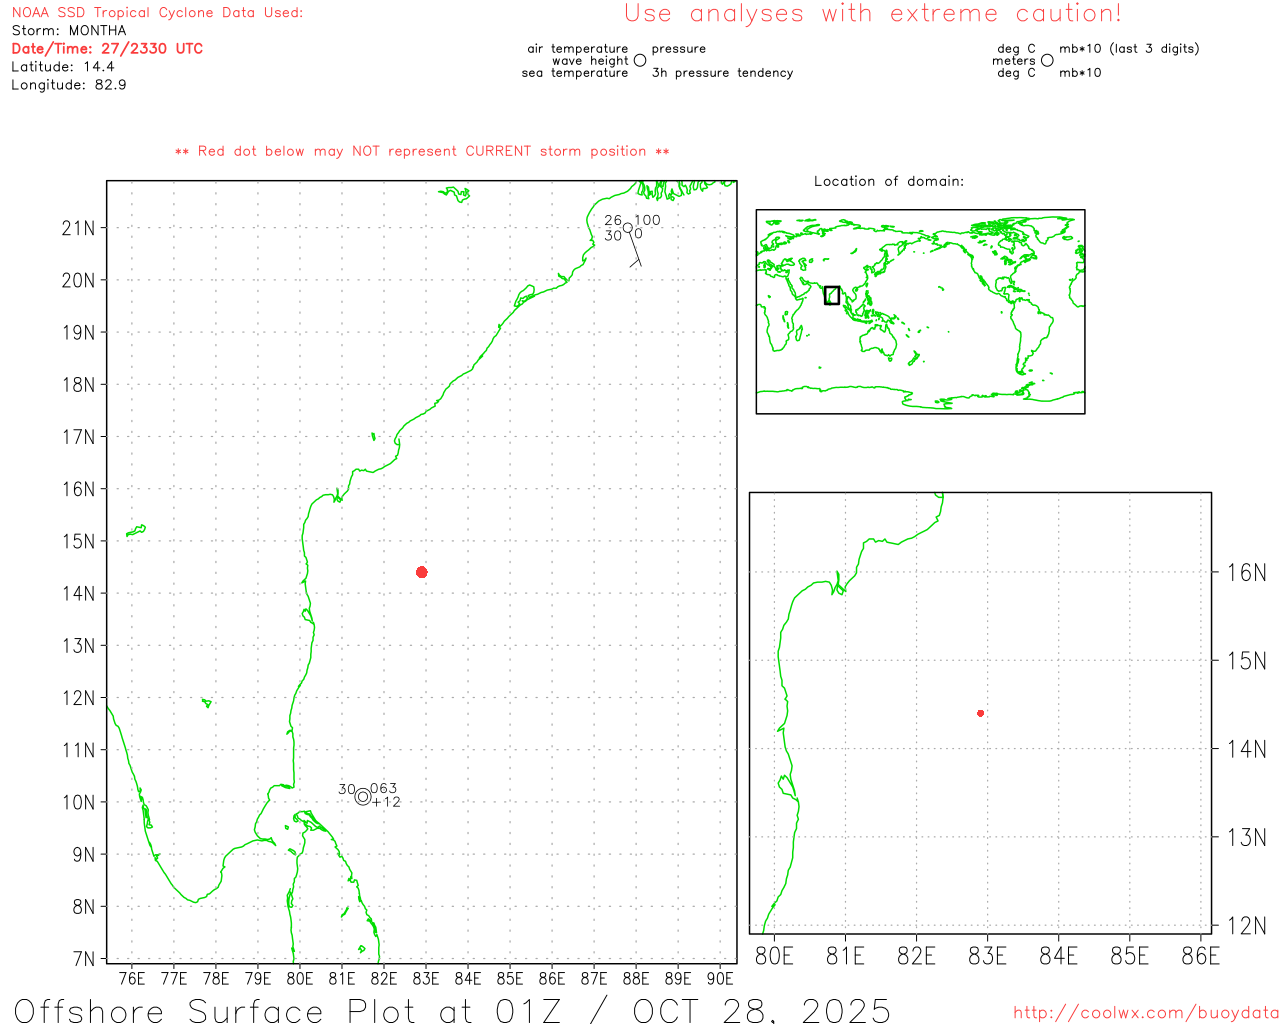Viewport: 1280px width, 1024px height.
Task: Click the air temperature '26' at the northern buoy
Action: point(613,220)
